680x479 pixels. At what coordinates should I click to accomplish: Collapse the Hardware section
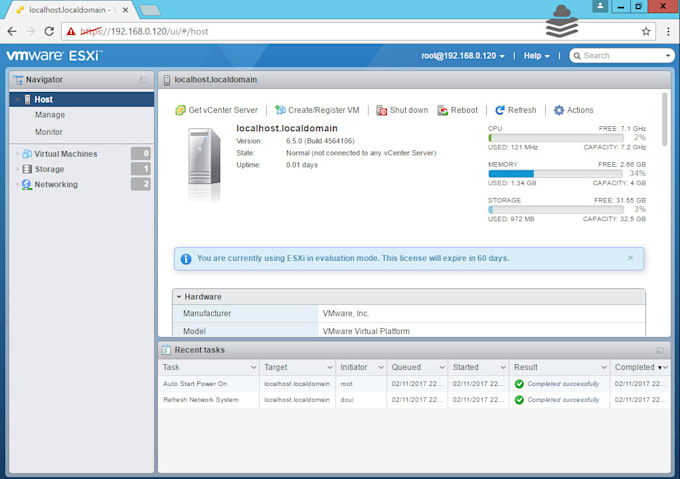point(179,297)
